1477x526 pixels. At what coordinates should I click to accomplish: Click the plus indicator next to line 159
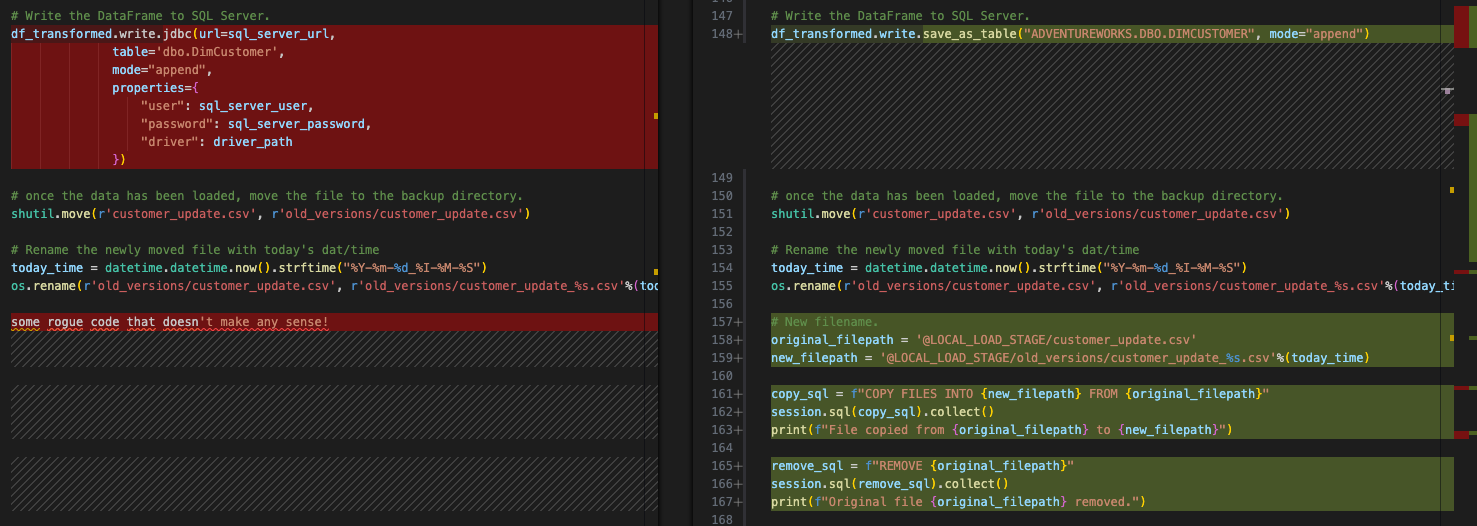pos(739,358)
